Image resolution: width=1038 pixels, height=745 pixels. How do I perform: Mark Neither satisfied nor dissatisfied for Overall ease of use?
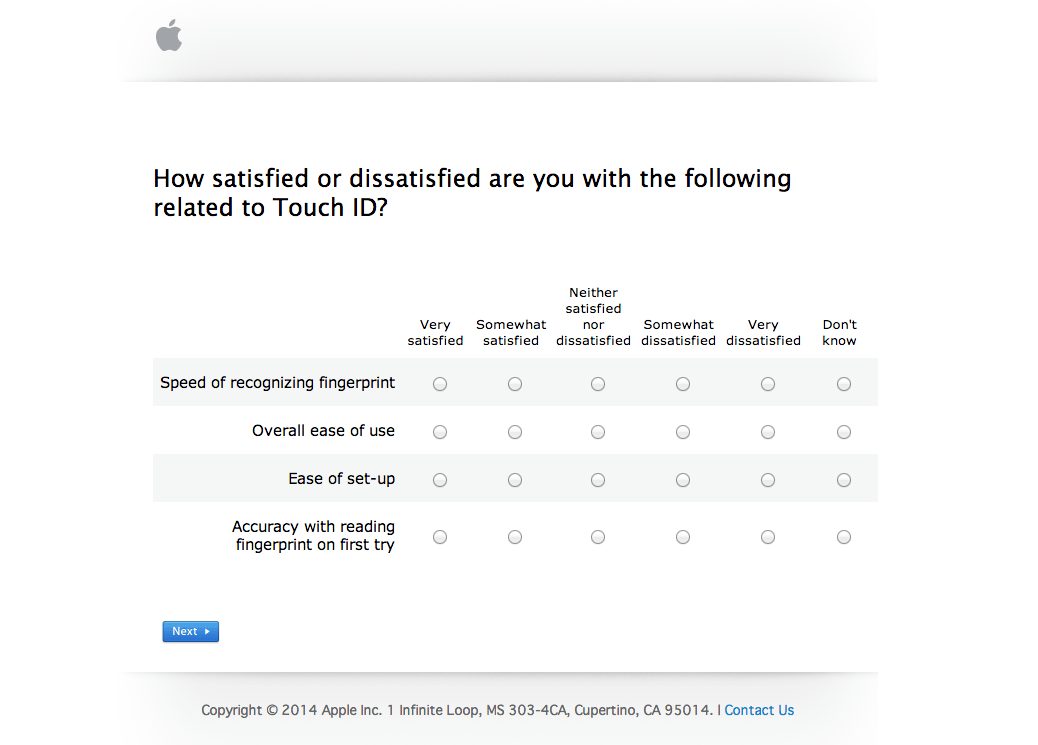[598, 432]
